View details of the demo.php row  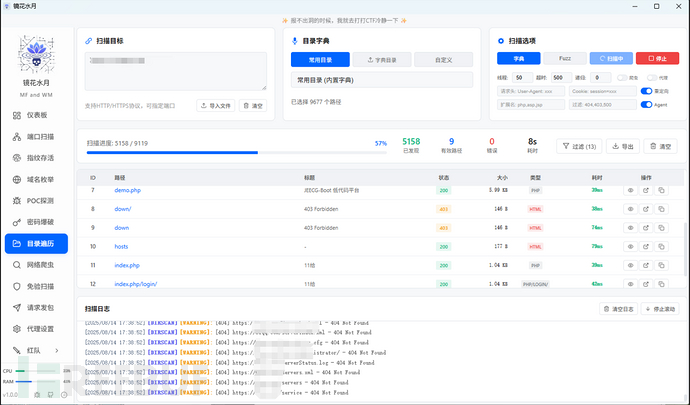coord(630,190)
